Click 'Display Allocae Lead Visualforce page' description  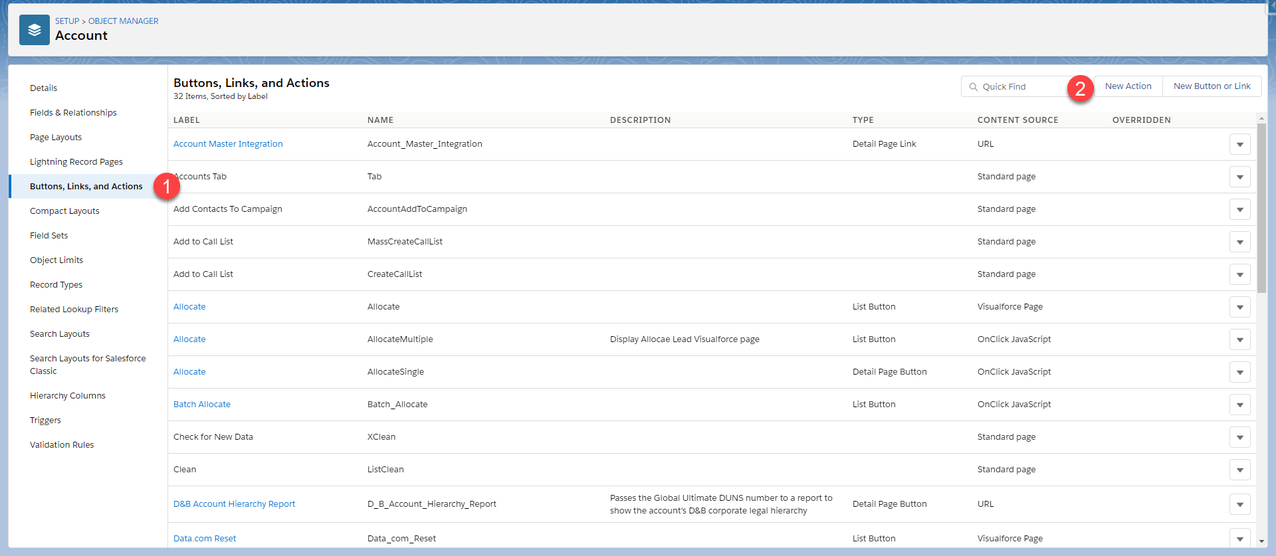685,339
